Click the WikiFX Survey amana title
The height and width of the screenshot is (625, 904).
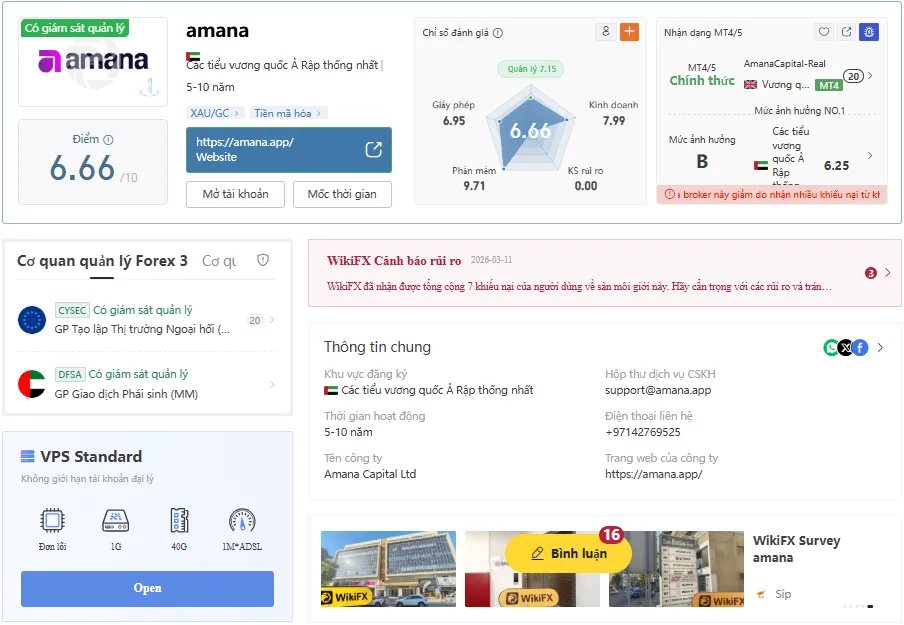click(x=796, y=549)
